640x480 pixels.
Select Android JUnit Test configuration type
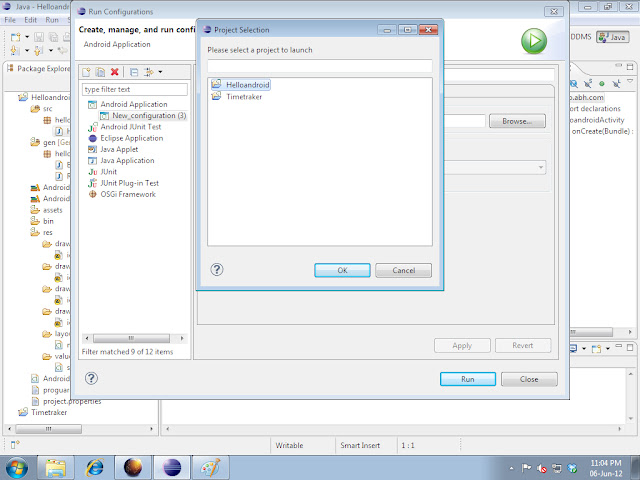tap(124, 127)
